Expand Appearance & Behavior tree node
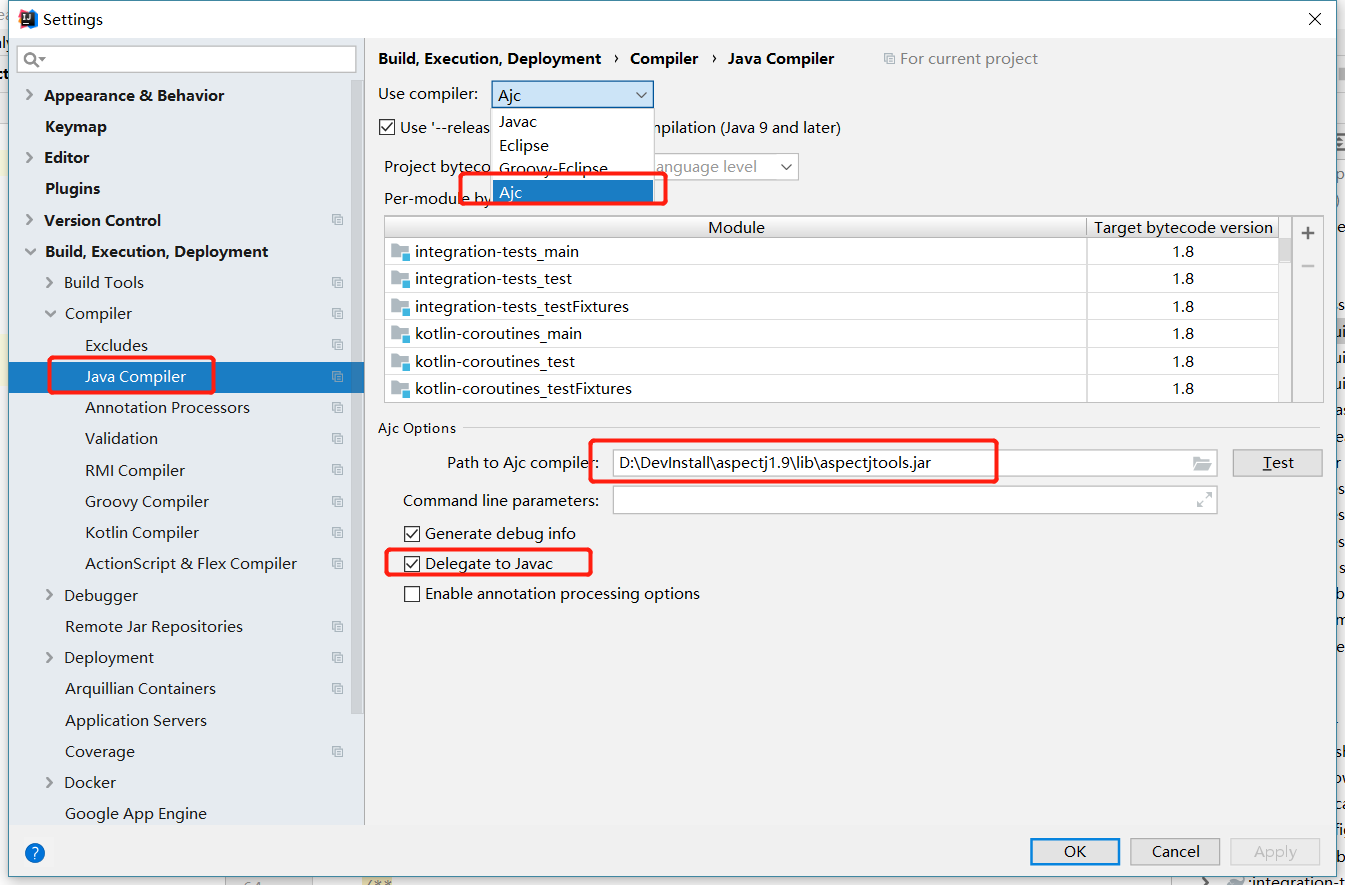Viewport: 1345px width, 885px height. coord(30,96)
